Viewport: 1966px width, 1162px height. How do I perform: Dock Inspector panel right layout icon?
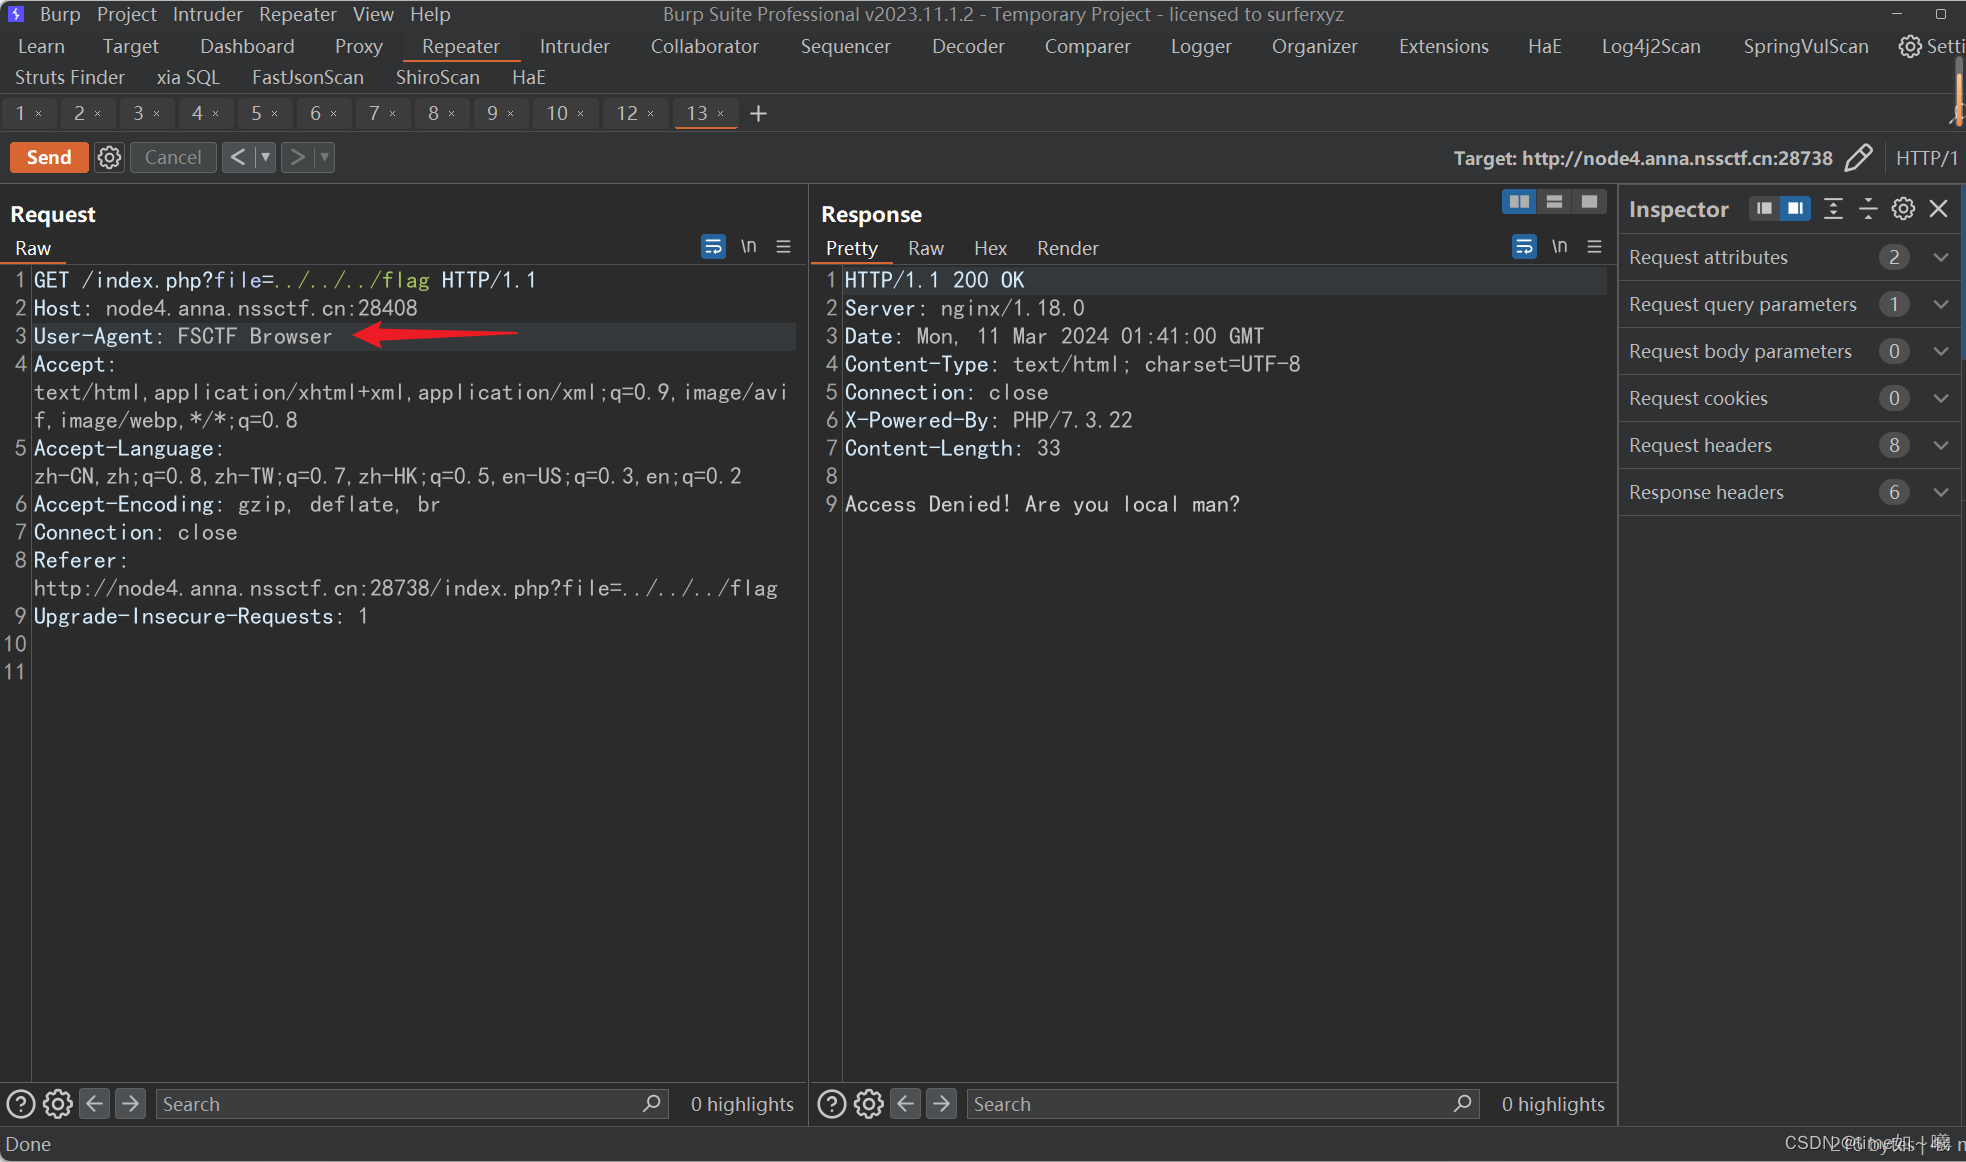(1796, 208)
